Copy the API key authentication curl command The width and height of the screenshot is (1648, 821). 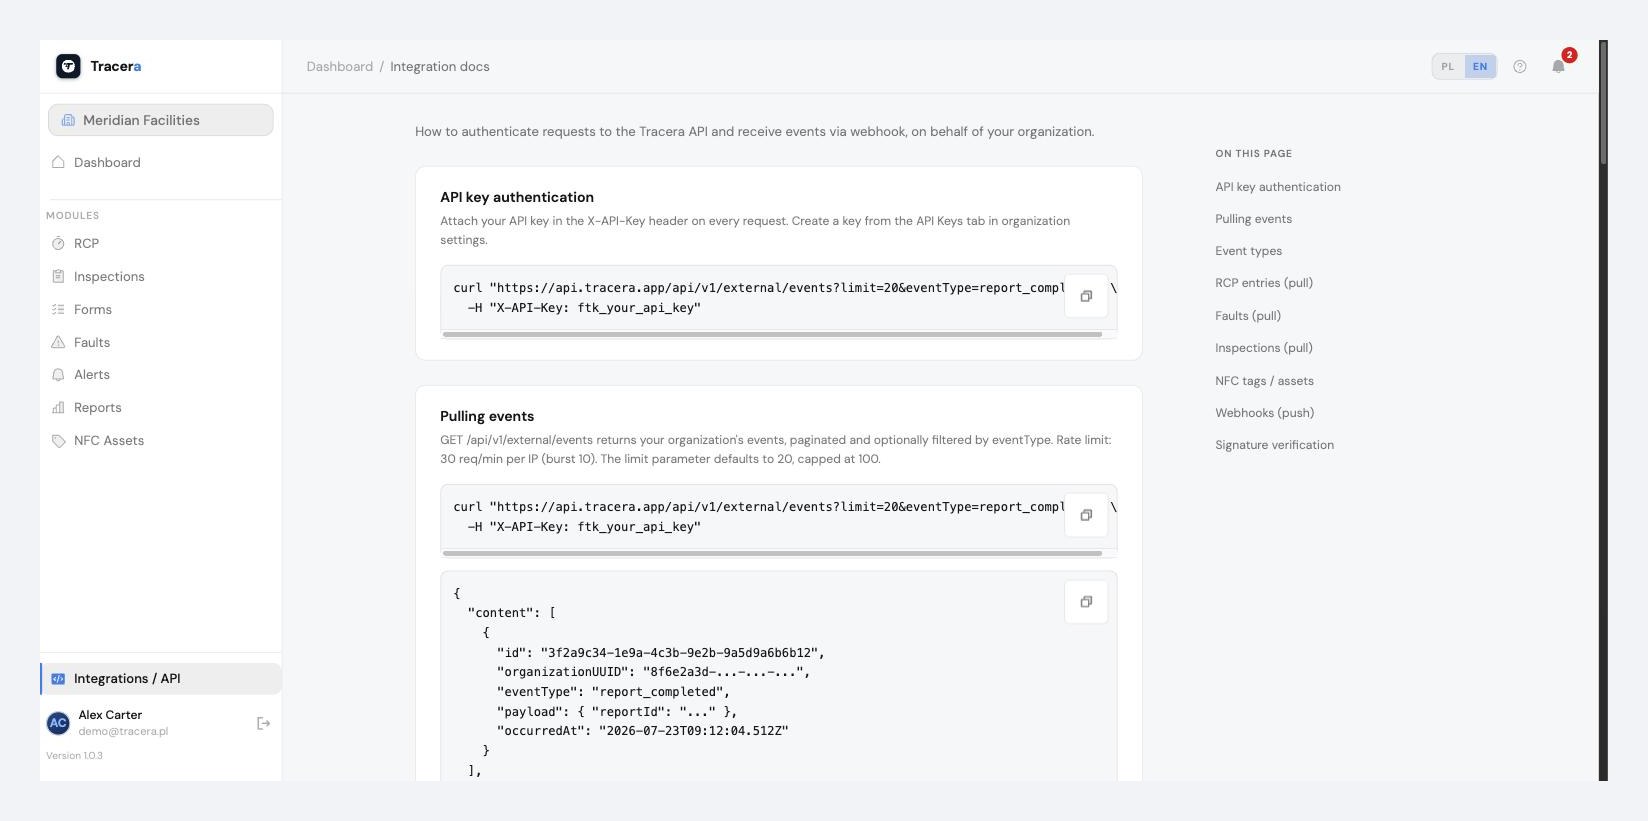click(1086, 296)
